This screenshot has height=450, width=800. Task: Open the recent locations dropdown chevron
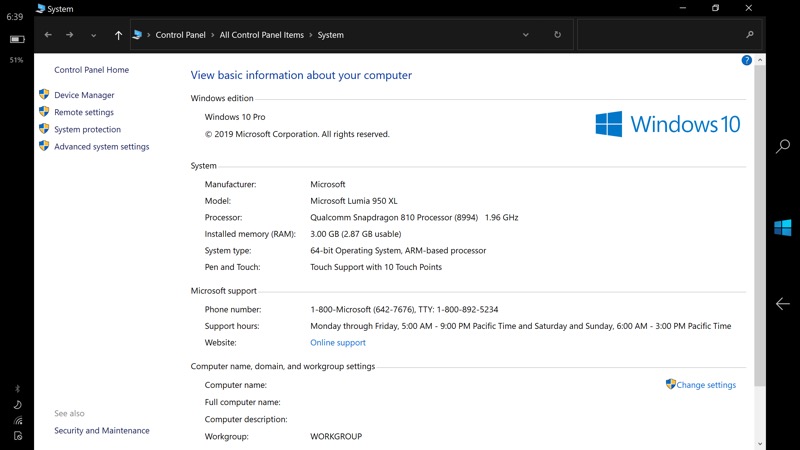point(93,35)
